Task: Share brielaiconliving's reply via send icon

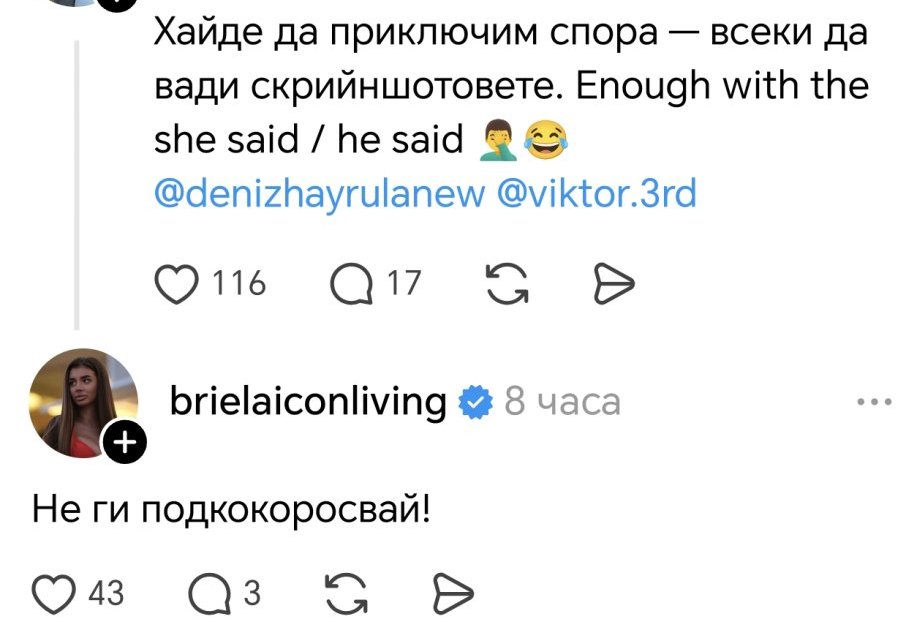Action: point(452,594)
